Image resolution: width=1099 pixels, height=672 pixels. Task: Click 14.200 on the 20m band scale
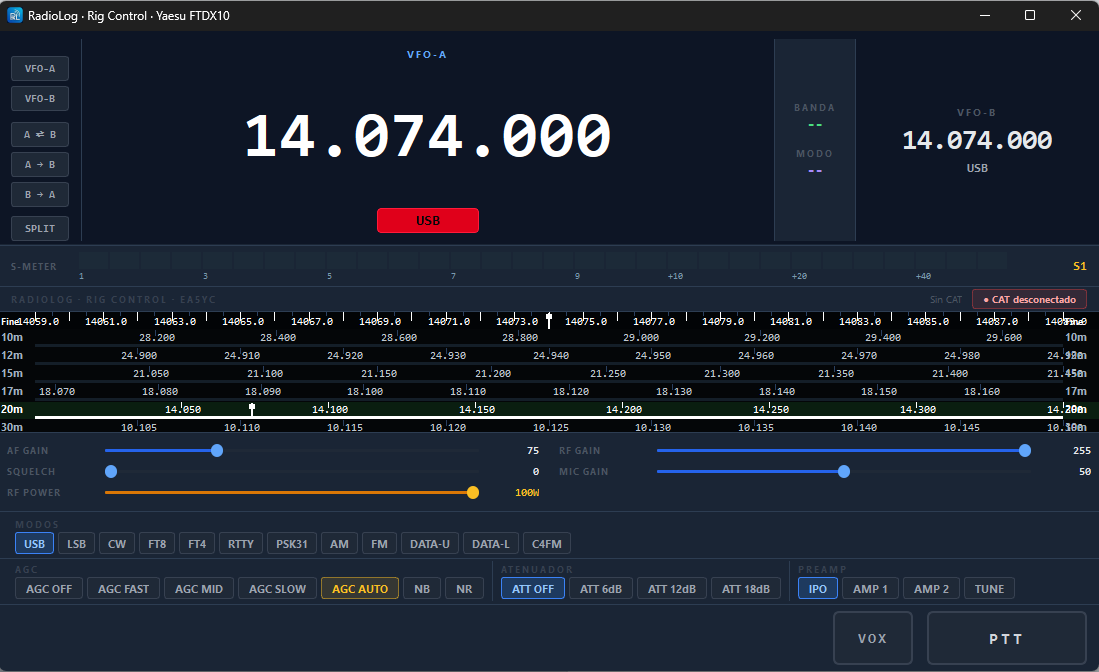click(x=624, y=409)
